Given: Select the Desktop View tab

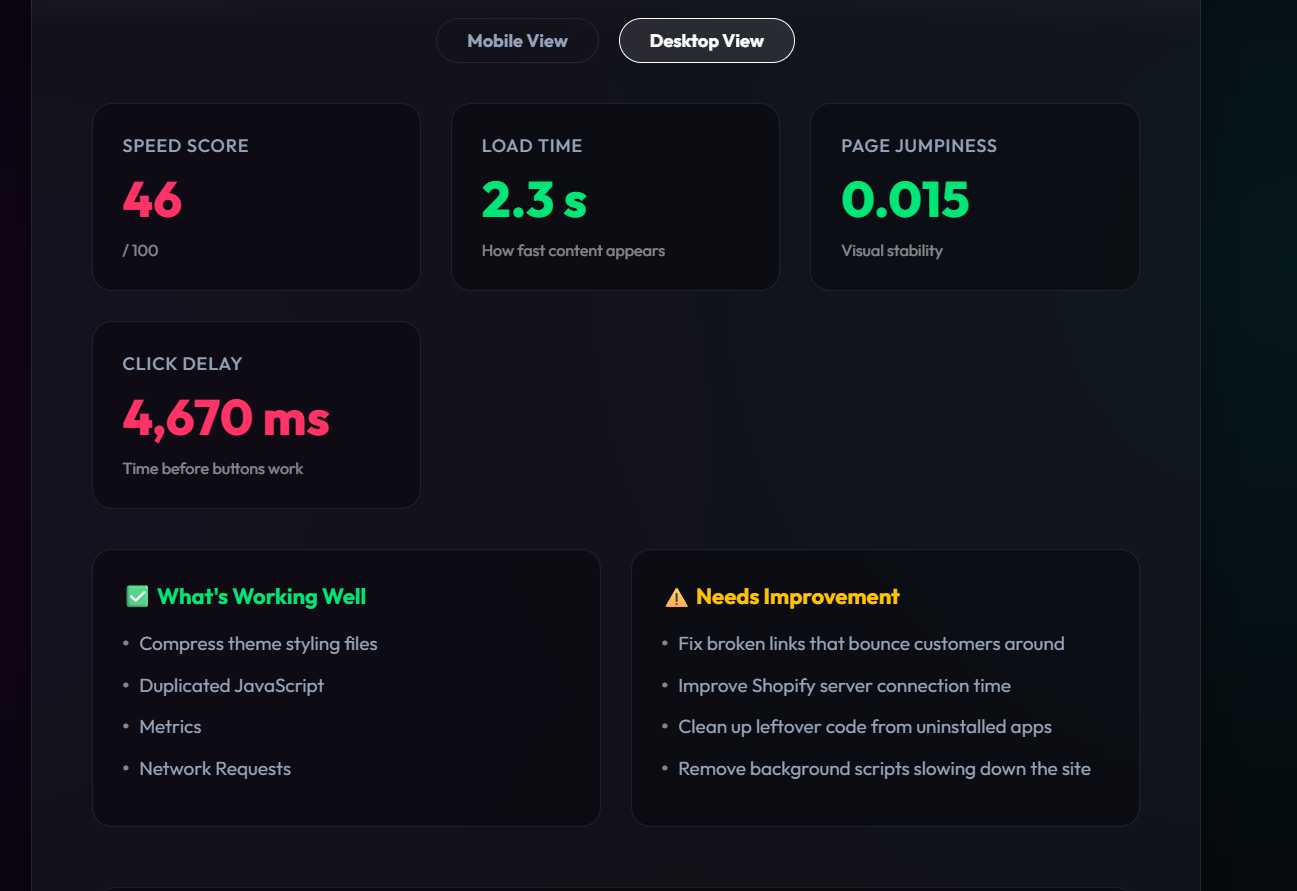Looking at the screenshot, I should 707,41.
